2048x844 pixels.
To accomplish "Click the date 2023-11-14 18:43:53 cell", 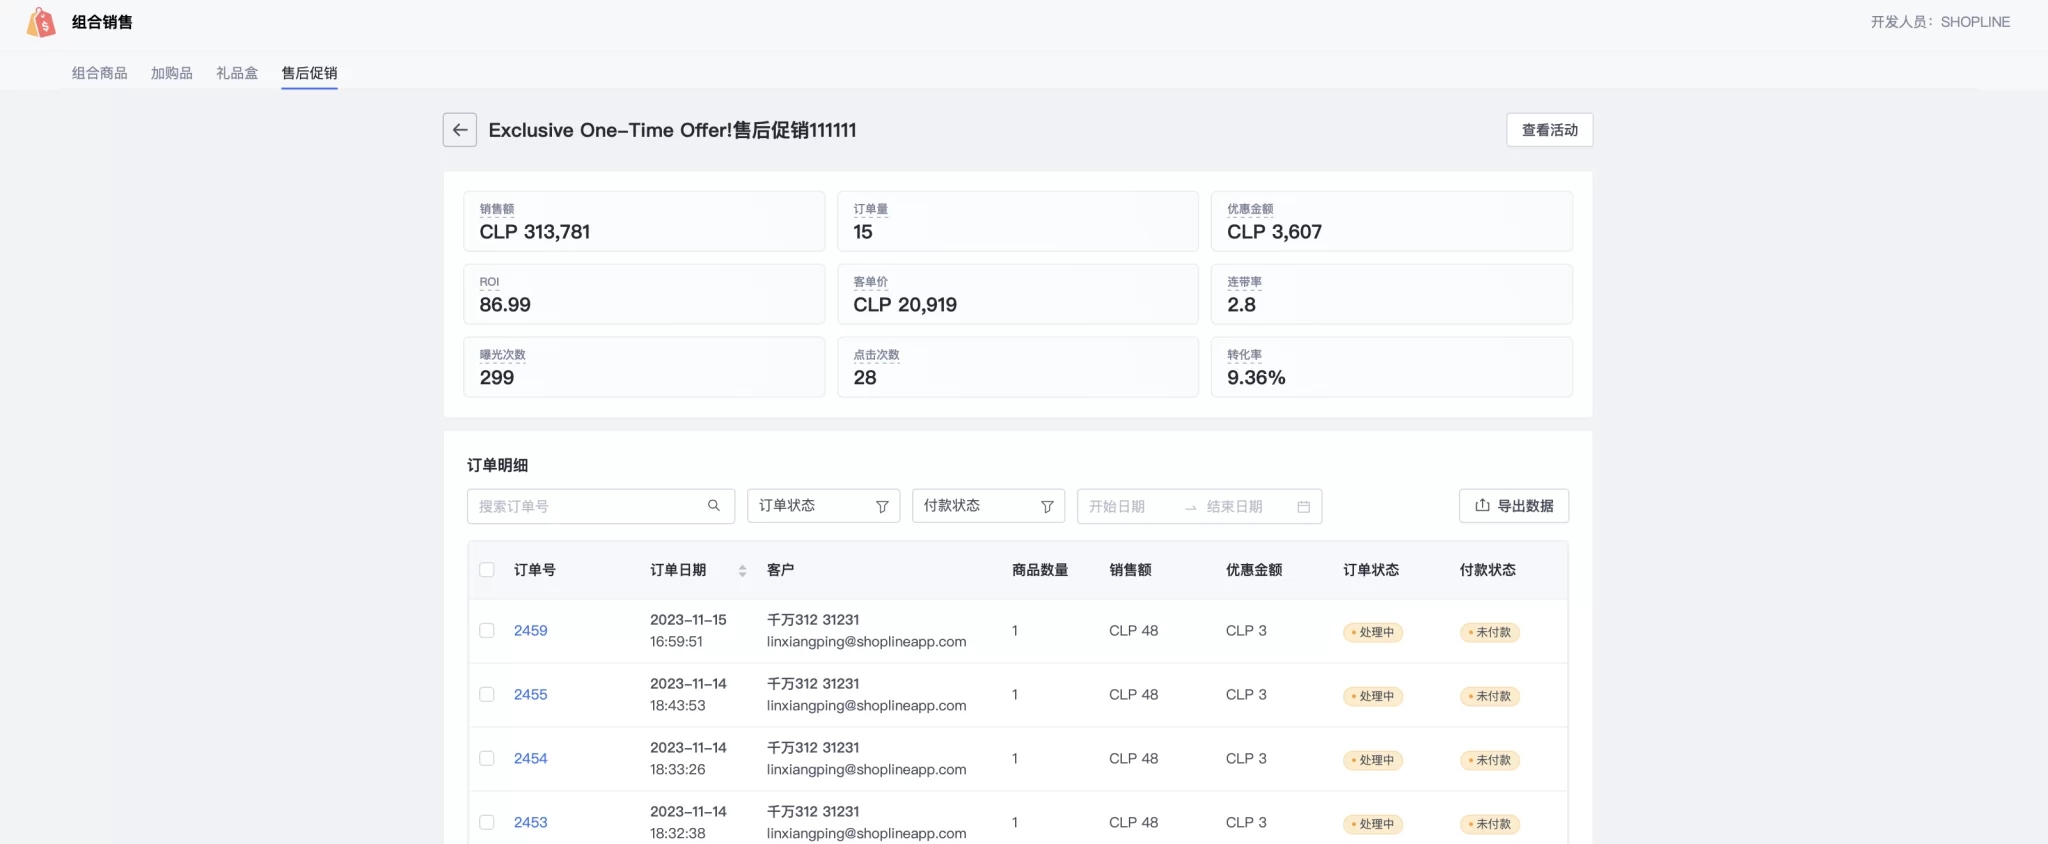I will (x=688, y=695).
